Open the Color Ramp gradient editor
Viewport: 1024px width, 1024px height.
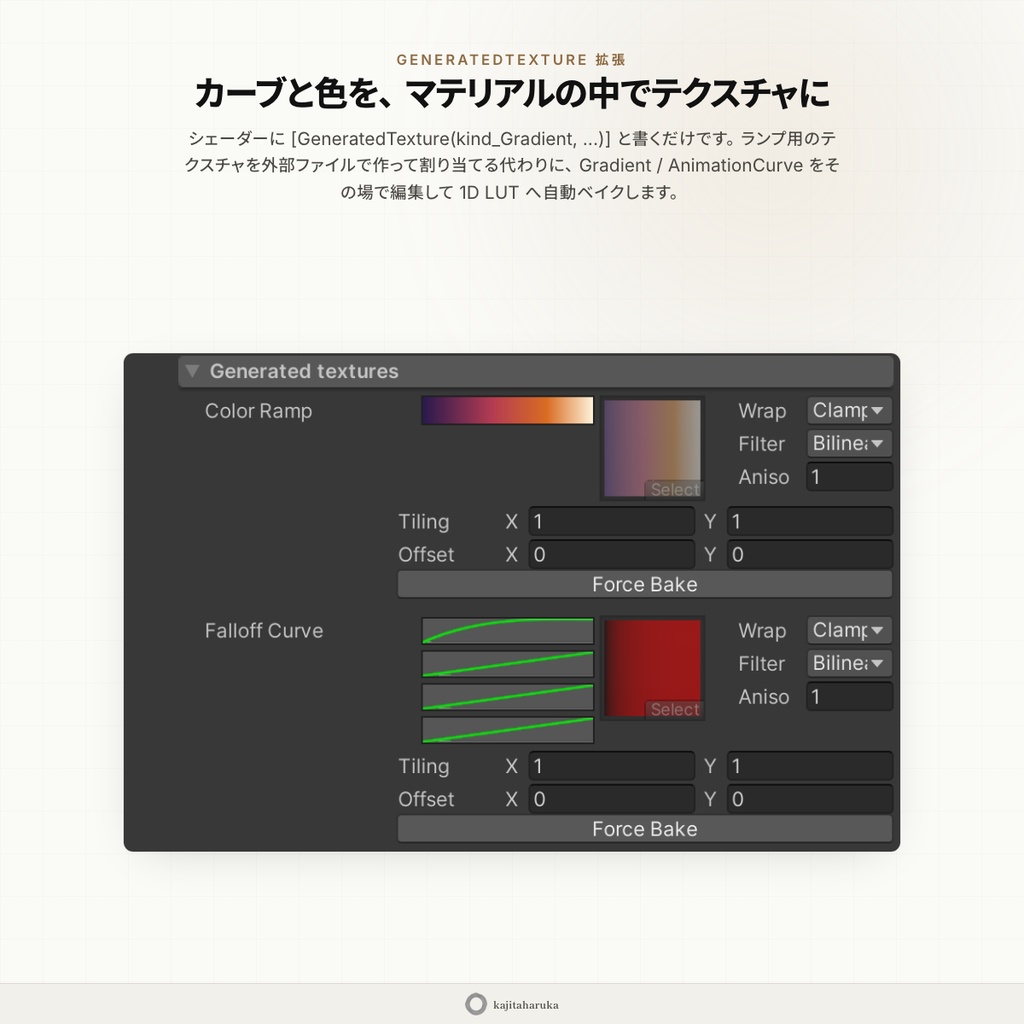click(507, 411)
